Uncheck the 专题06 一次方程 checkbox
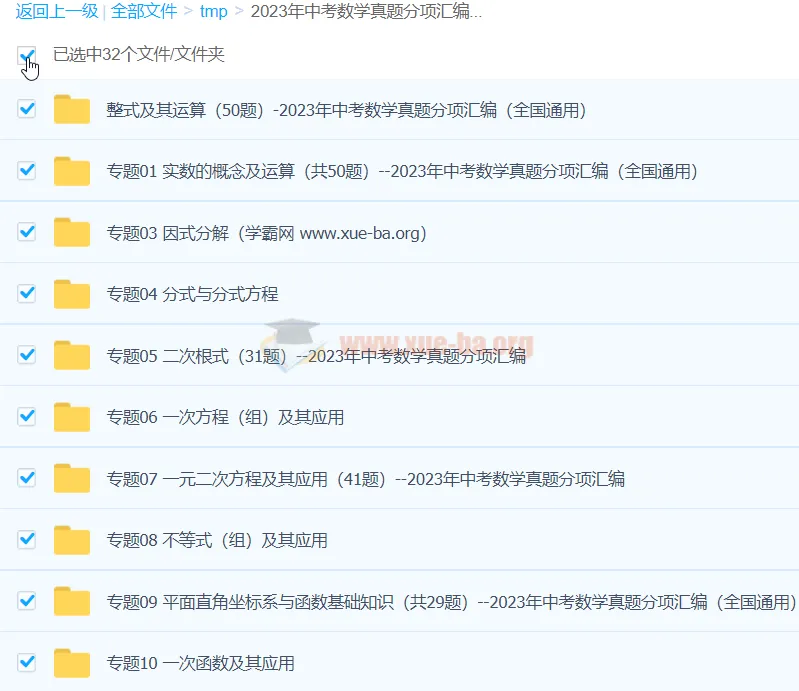This screenshot has width=799, height=691. coord(26,416)
